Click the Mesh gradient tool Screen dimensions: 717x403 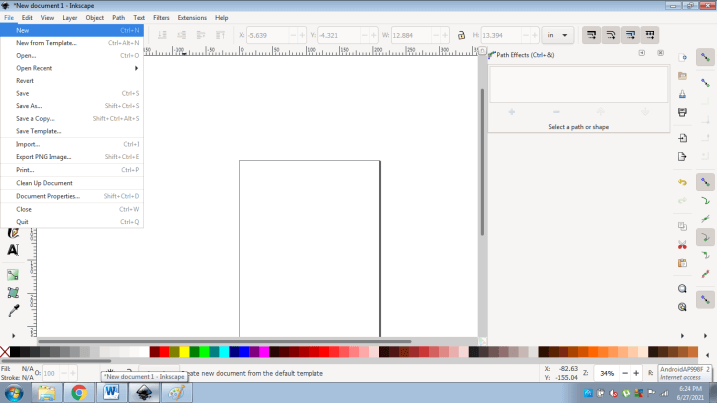[x=13, y=293]
